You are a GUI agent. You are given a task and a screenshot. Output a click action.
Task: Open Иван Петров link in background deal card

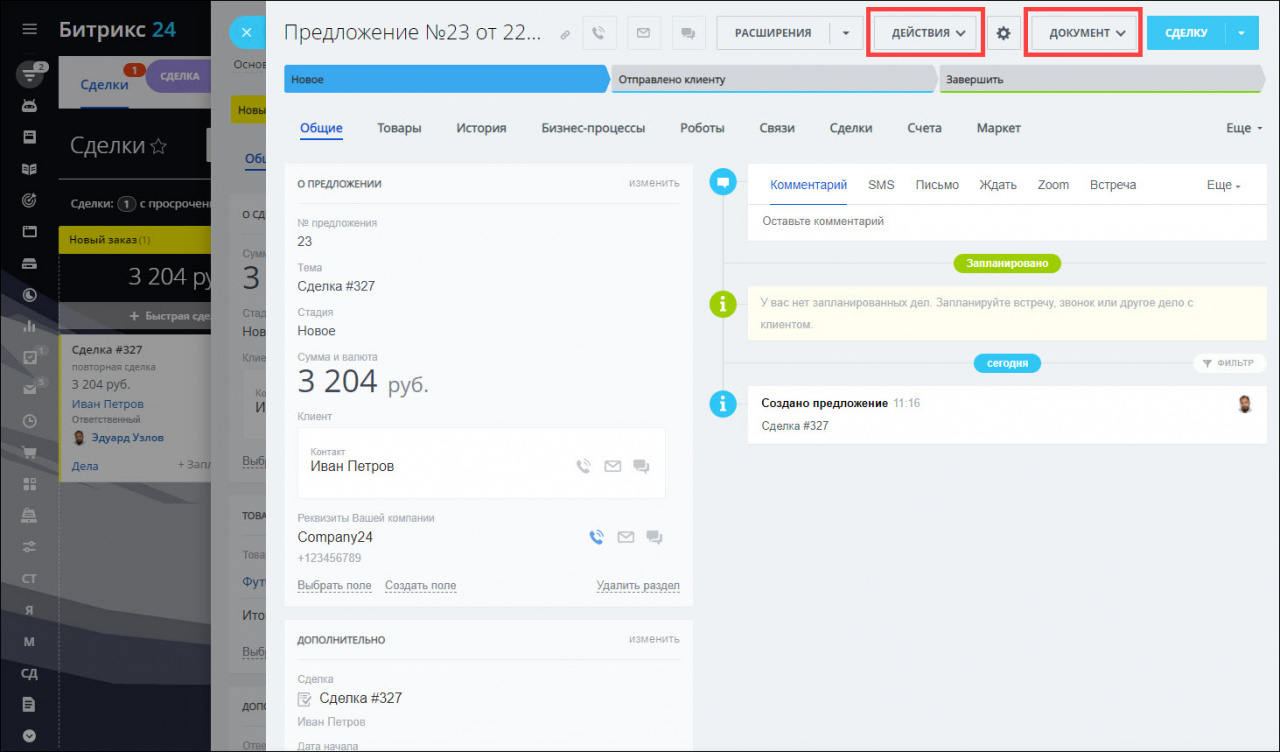coord(108,404)
